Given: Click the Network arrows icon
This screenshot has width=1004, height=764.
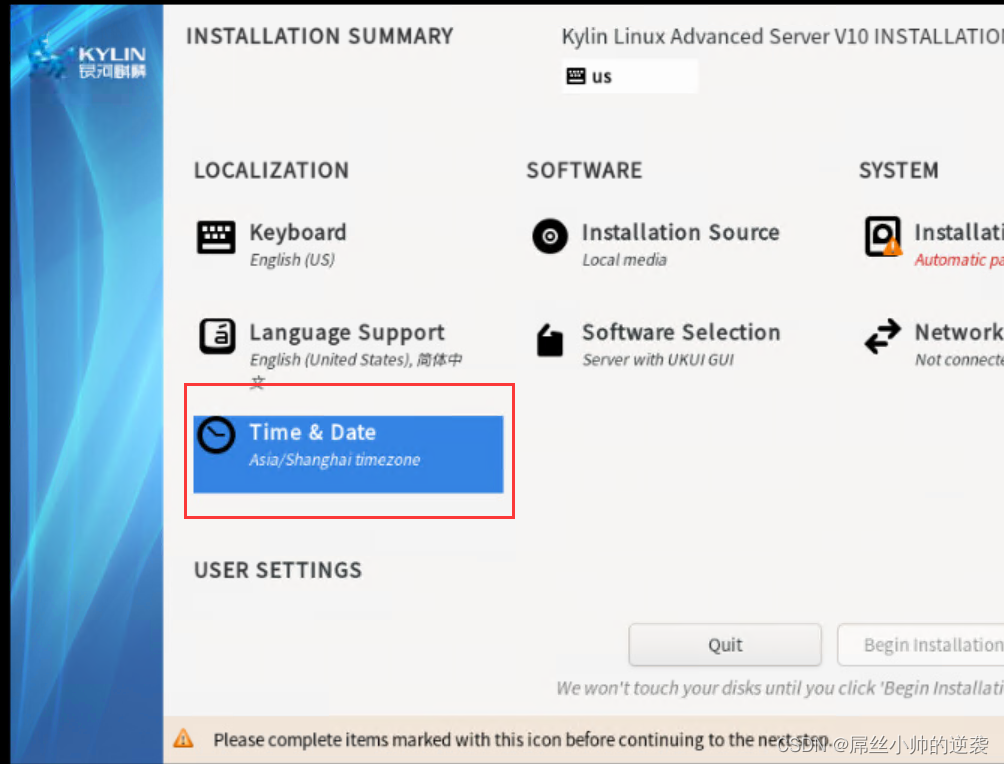Looking at the screenshot, I should (882, 338).
